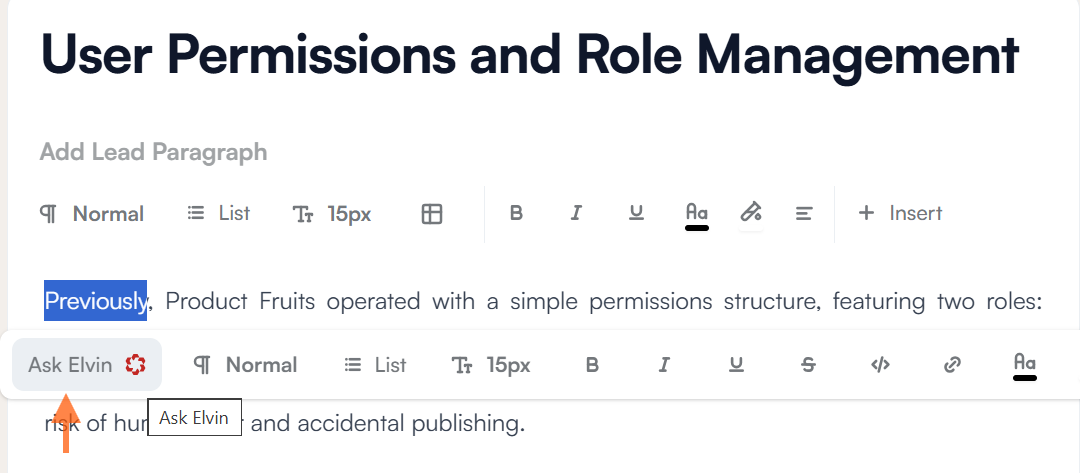Click the Ask Elvin button
This screenshot has width=1080, height=473.
click(87, 365)
